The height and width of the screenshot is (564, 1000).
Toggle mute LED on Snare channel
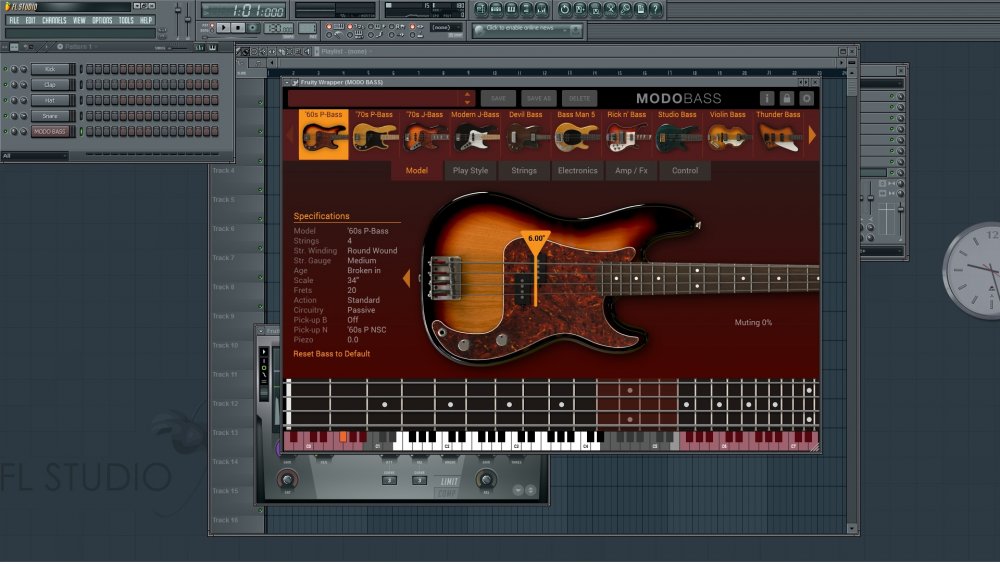(5, 115)
